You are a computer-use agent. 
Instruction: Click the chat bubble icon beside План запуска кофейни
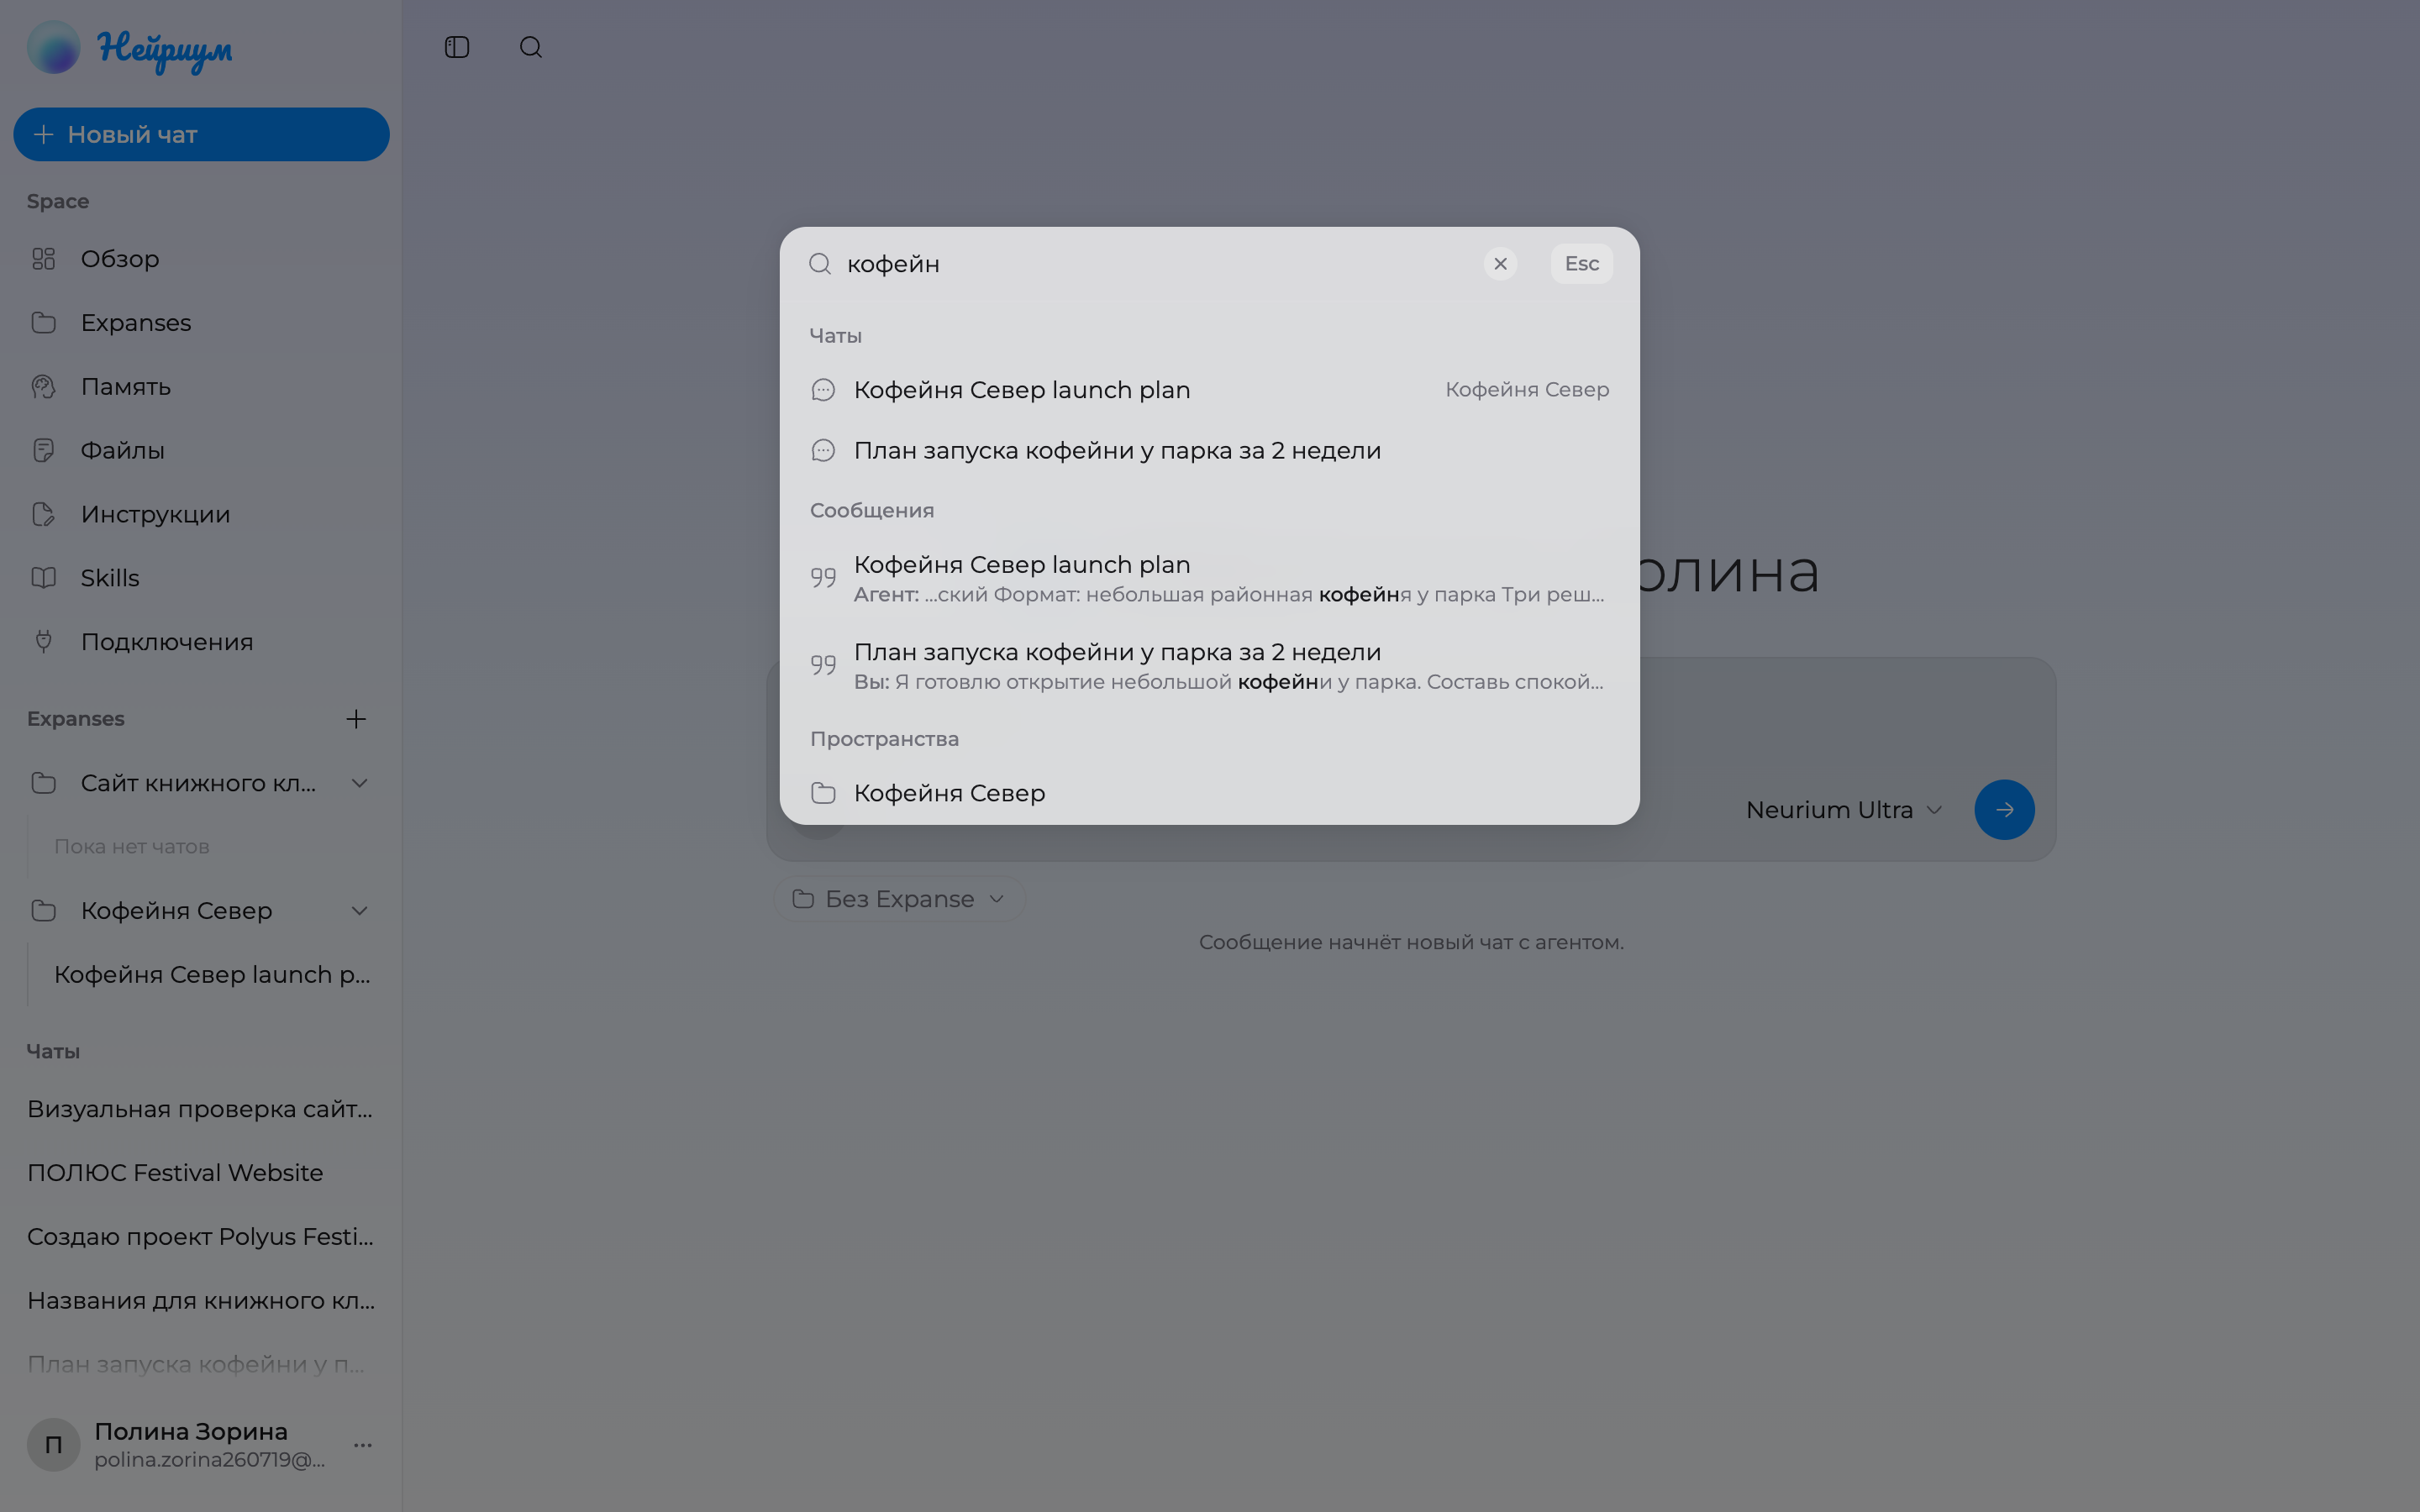pos(823,451)
